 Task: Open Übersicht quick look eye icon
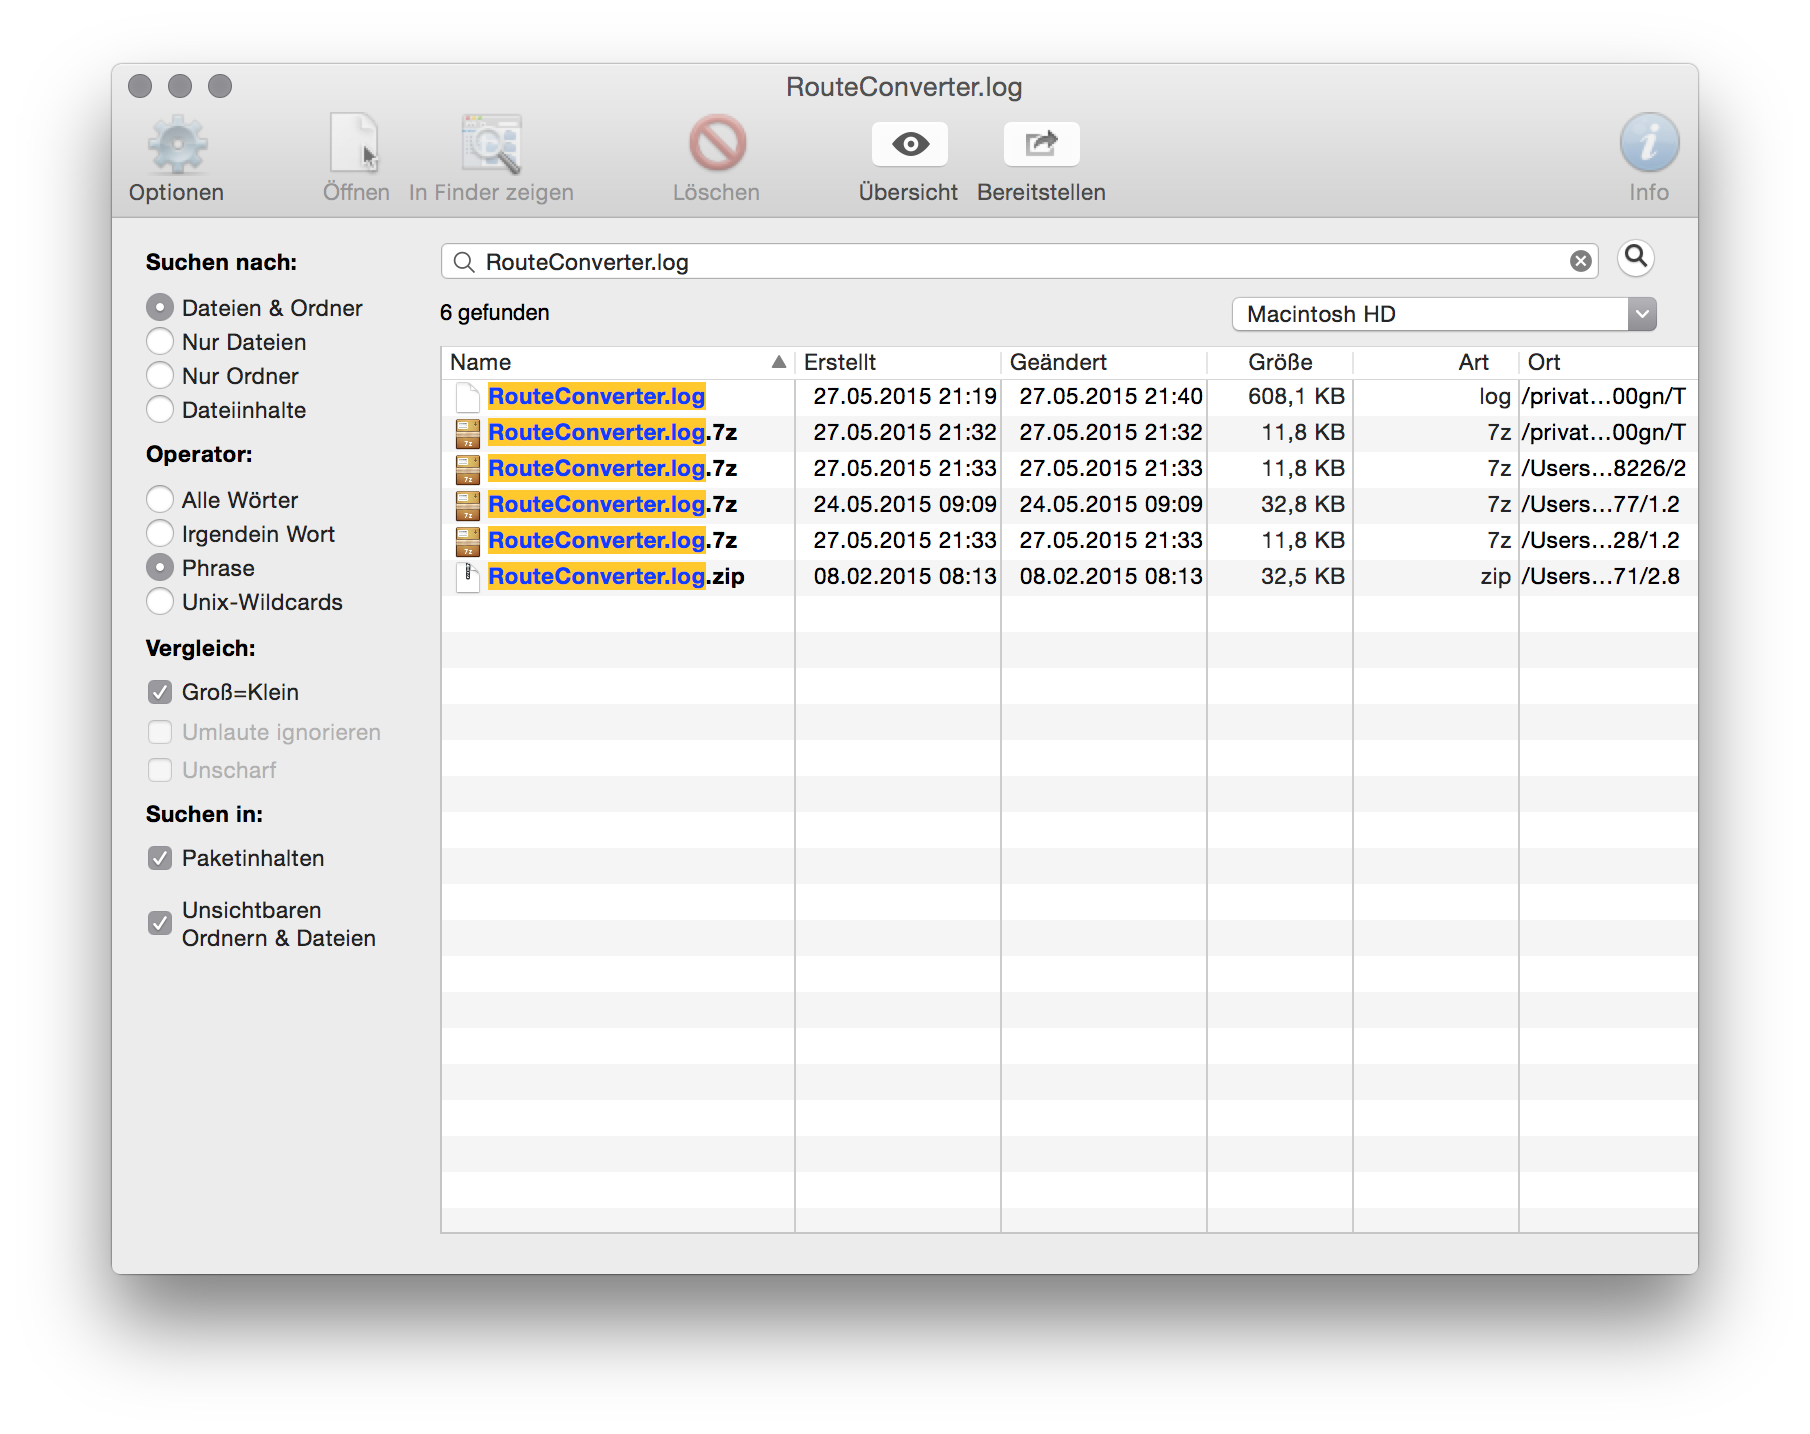[x=909, y=145]
